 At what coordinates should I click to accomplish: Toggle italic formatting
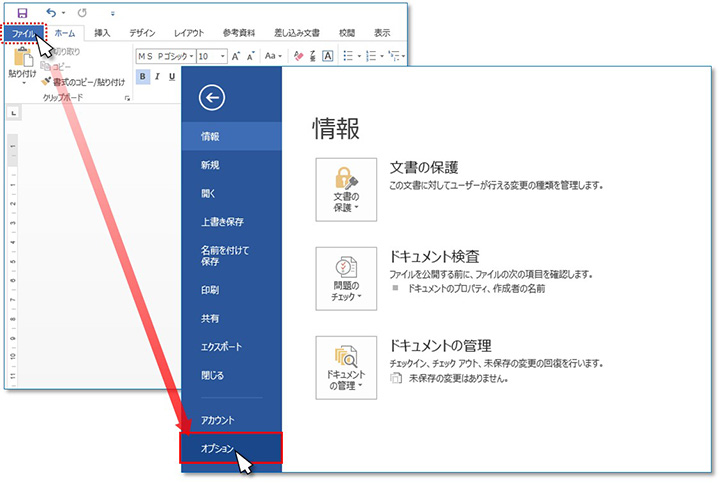[157, 77]
